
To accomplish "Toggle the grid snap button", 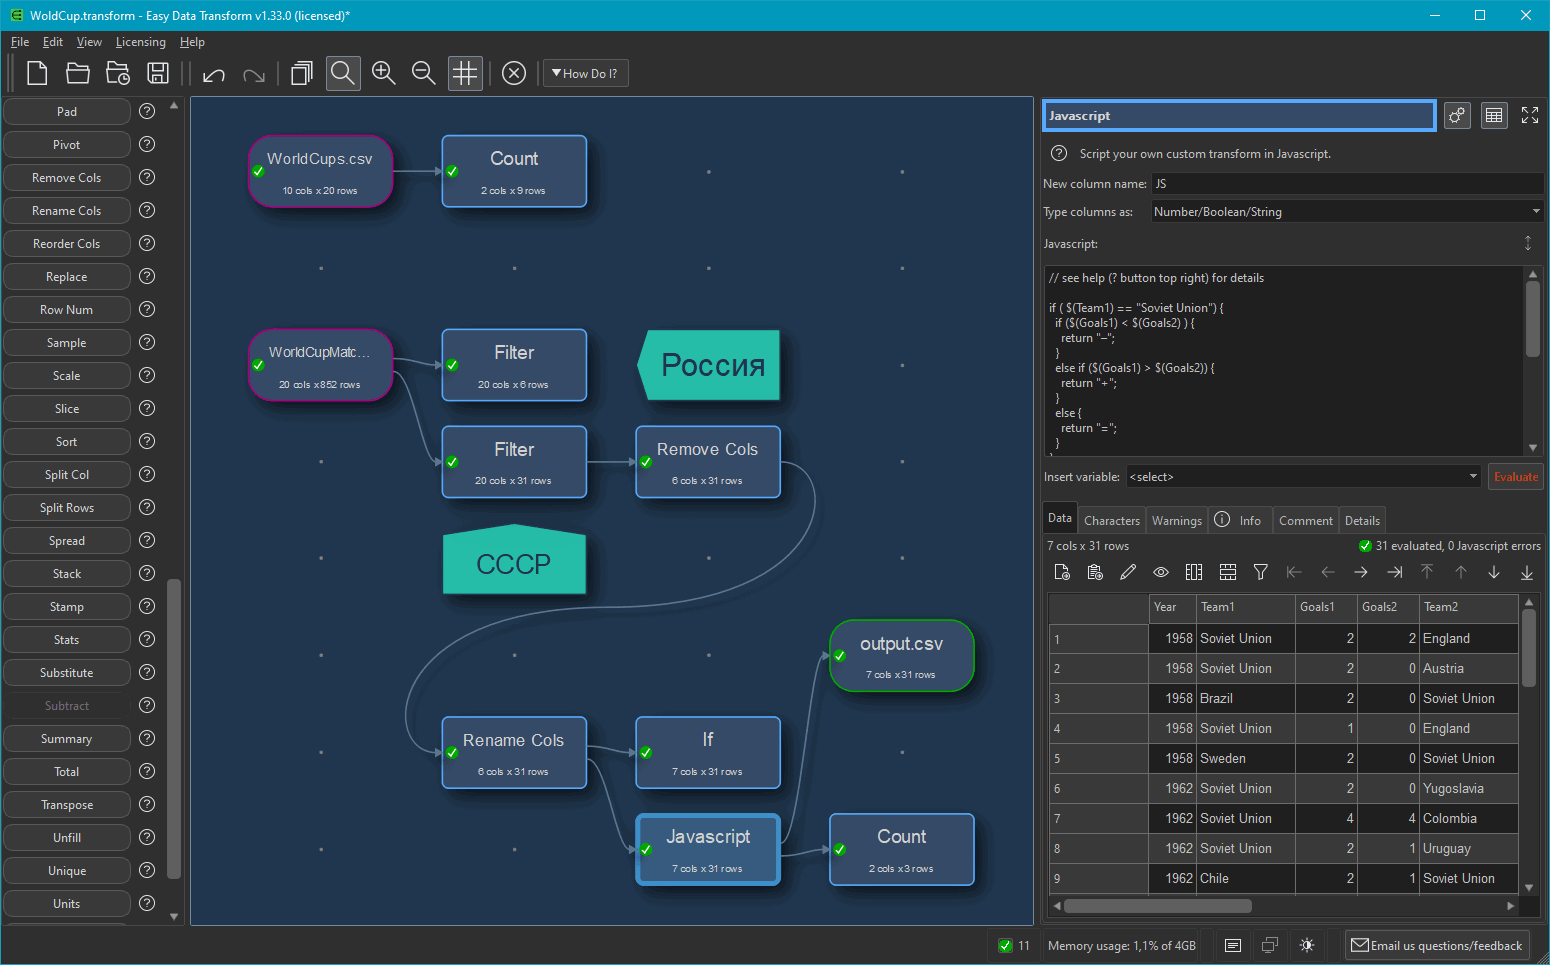I will pos(465,73).
